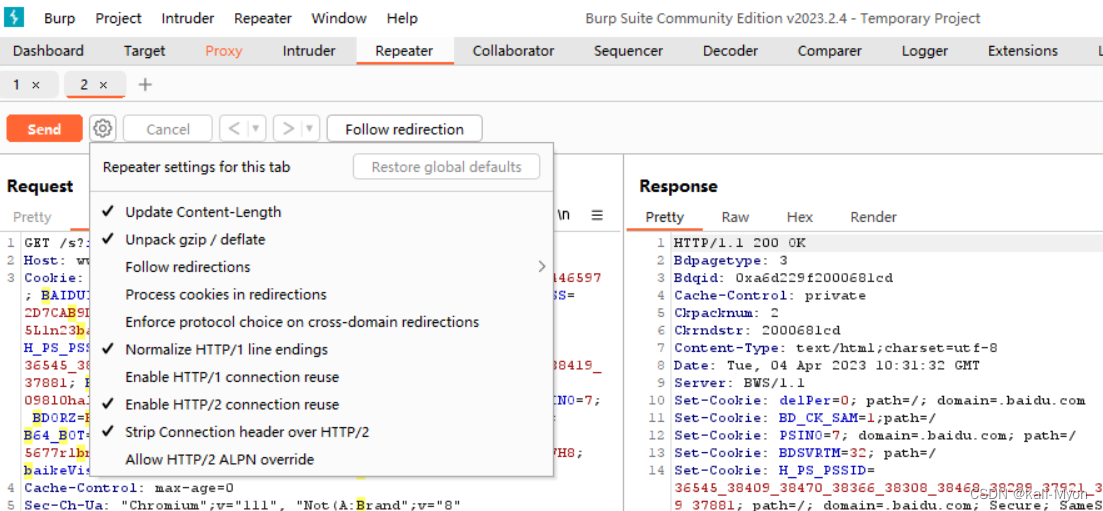The height and width of the screenshot is (511, 1103).
Task: Enable Enforce protocol choice on cross-domain redirections
Action: pos(321,322)
